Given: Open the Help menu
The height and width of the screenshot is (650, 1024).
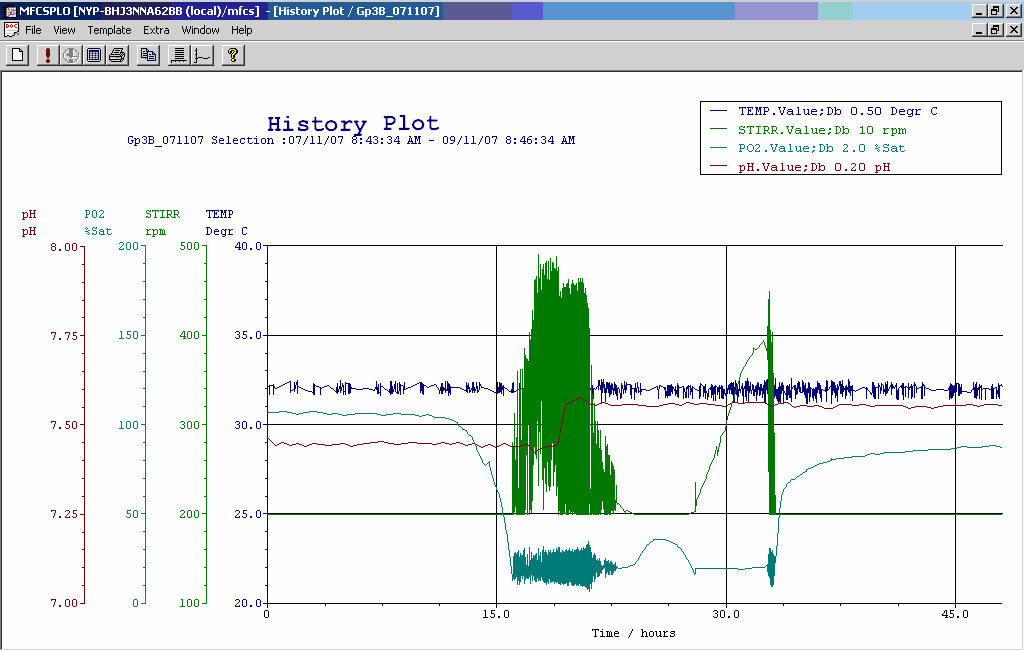Looking at the screenshot, I should point(242,30).
